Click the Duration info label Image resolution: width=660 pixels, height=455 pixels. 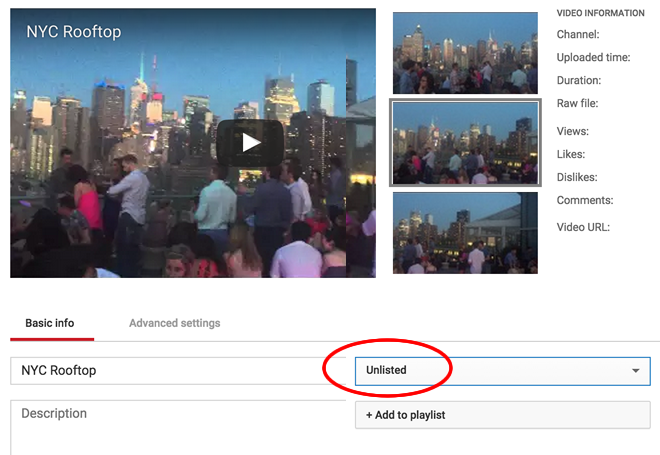tap(579, 81)
